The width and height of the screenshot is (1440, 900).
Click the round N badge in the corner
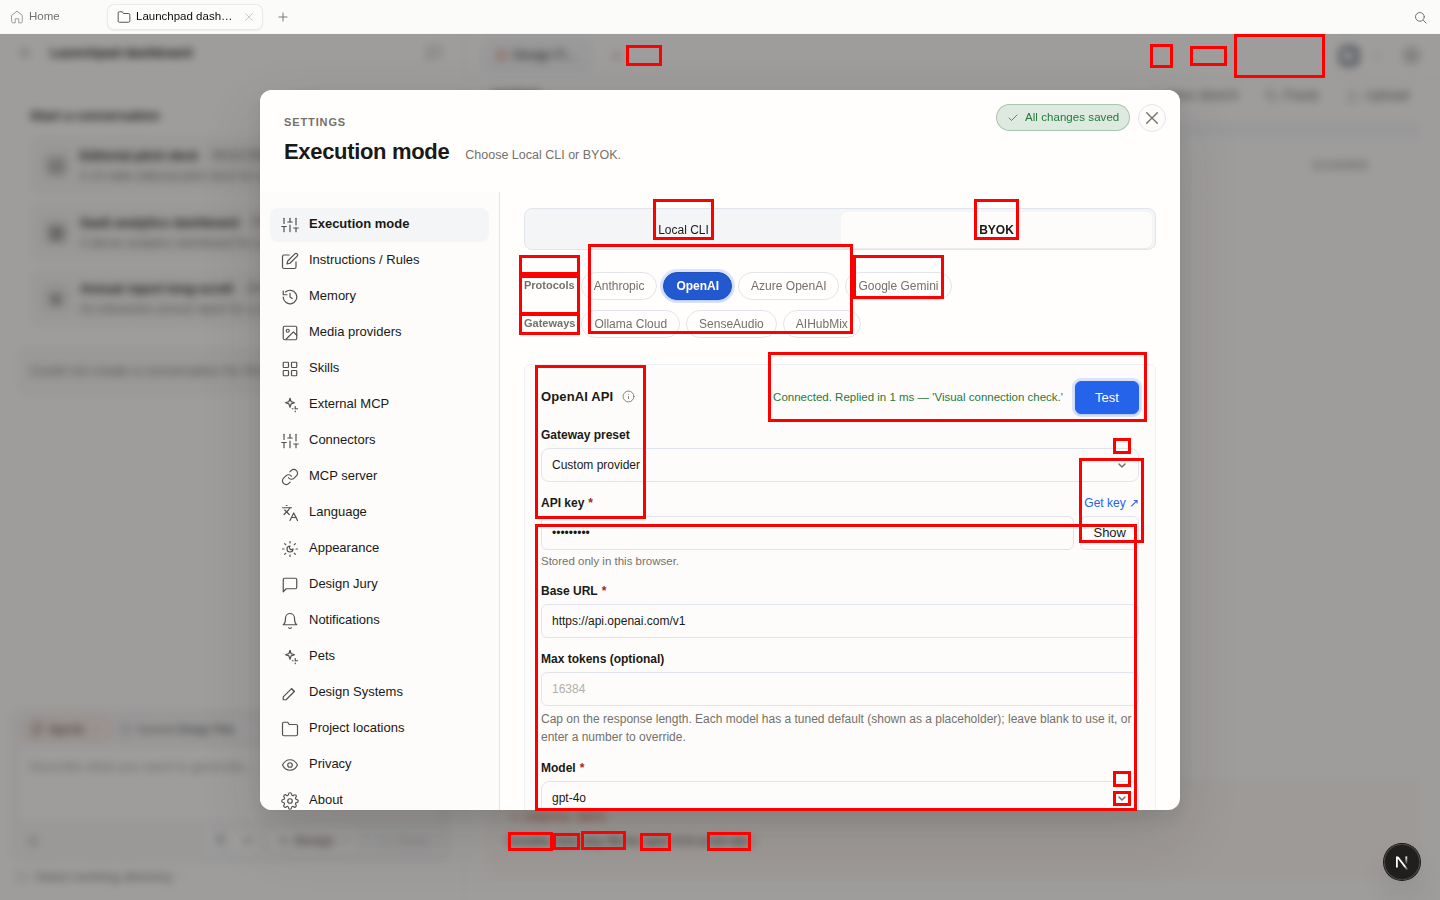coord(1402,862)
